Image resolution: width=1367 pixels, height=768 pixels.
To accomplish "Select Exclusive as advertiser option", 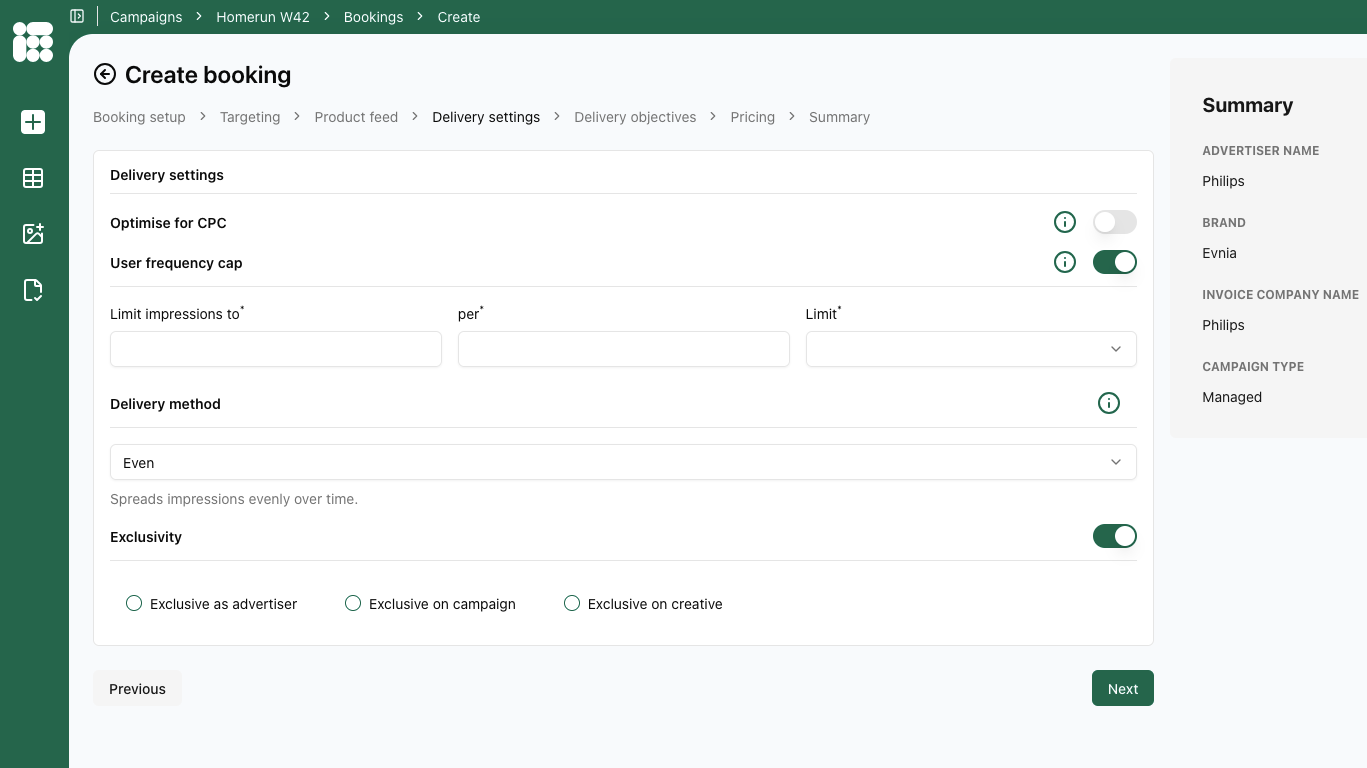I will click(134, 603).
